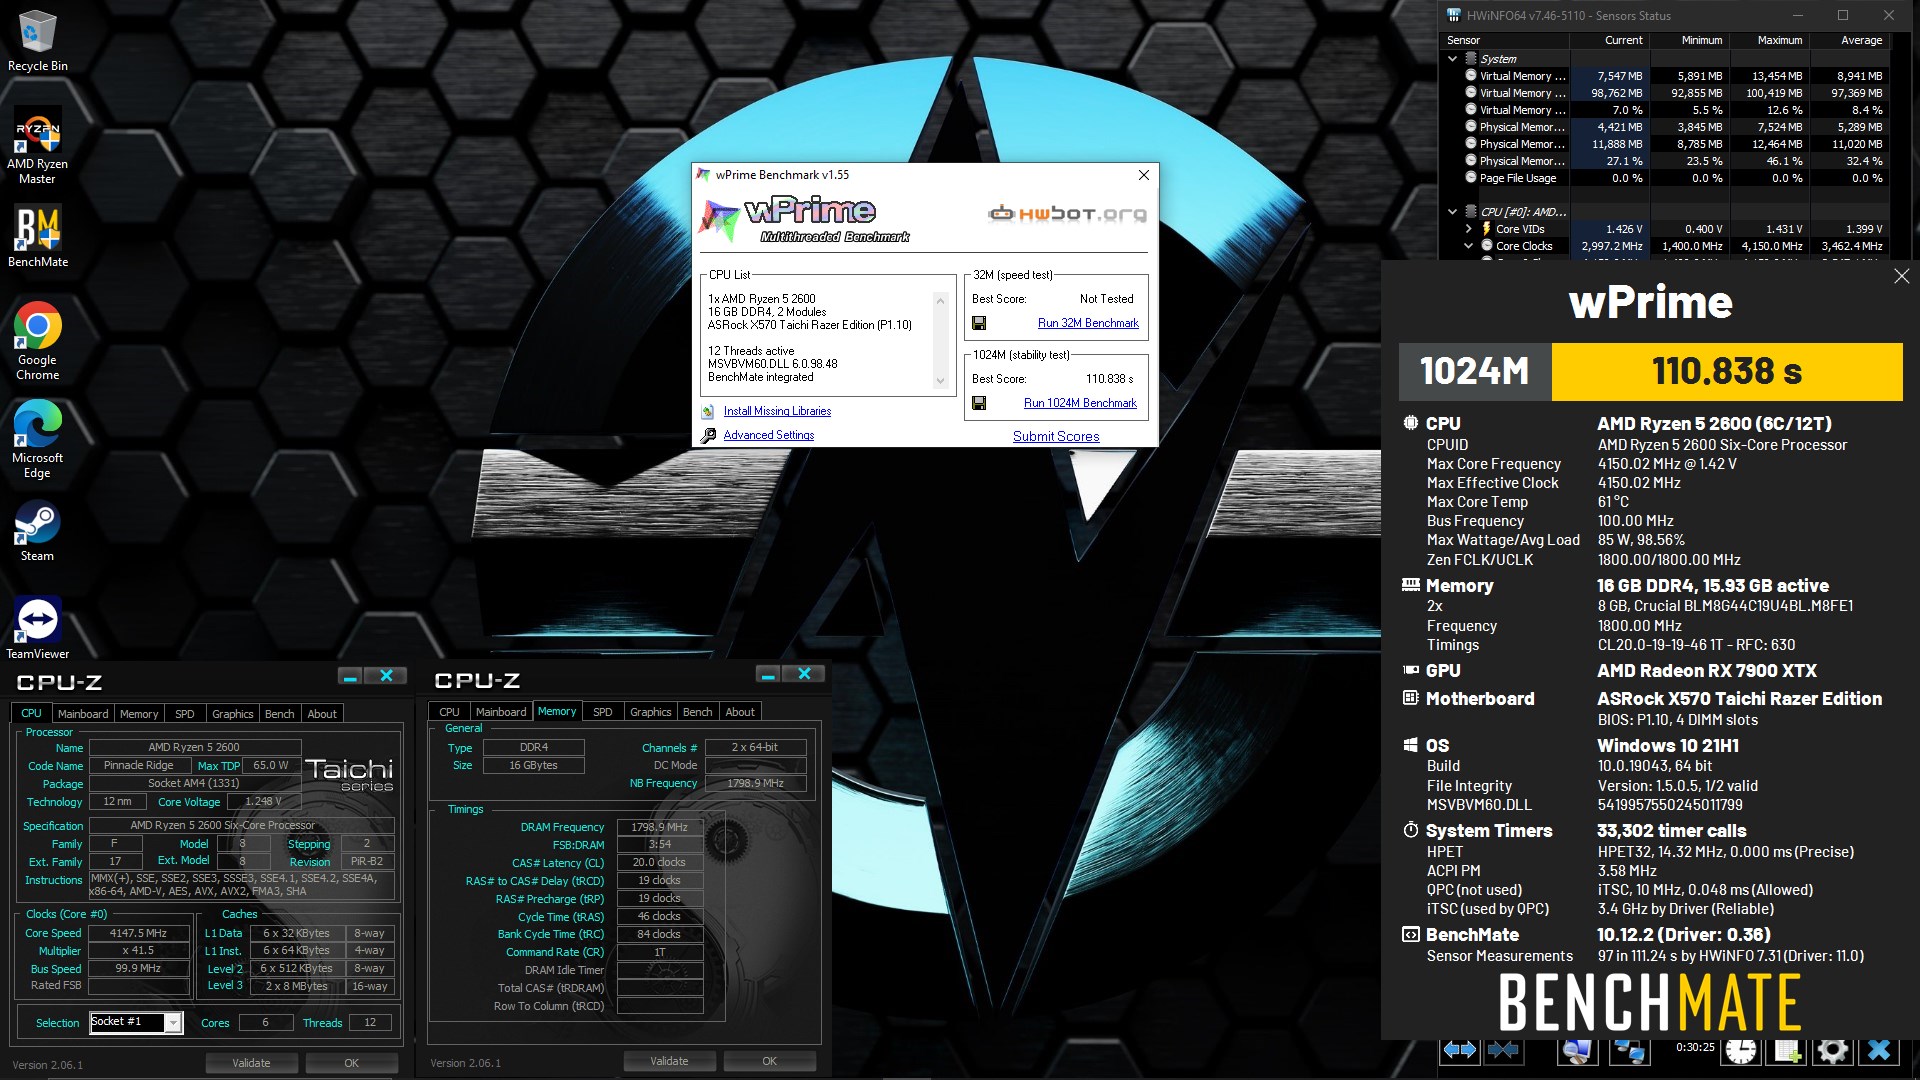Click HWiNFO sensor search monitor icon
Screen dimensions: 1920x1080
click(x=1578, y=1050)
